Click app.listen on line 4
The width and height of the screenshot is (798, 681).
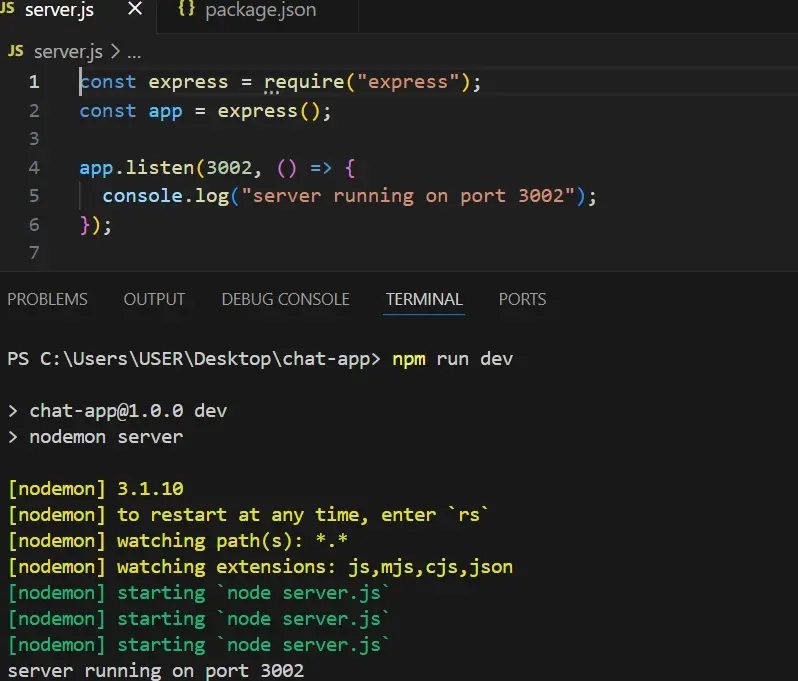click(x=136, y=168)
